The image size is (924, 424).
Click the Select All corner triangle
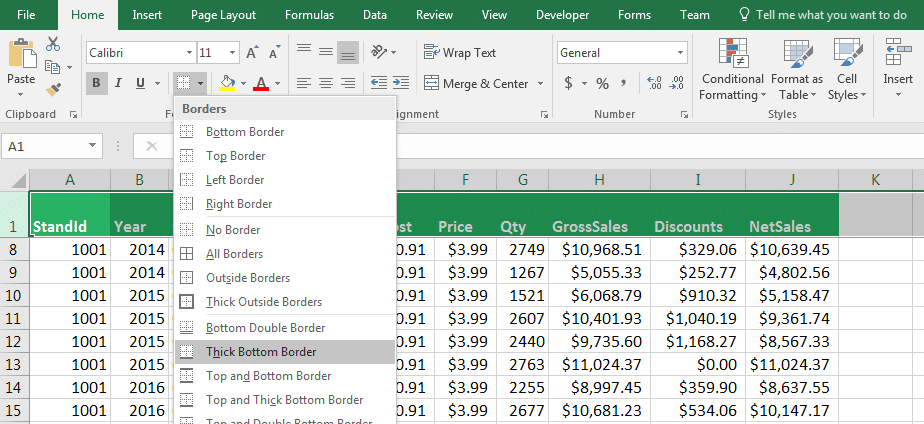click(18, 180)
